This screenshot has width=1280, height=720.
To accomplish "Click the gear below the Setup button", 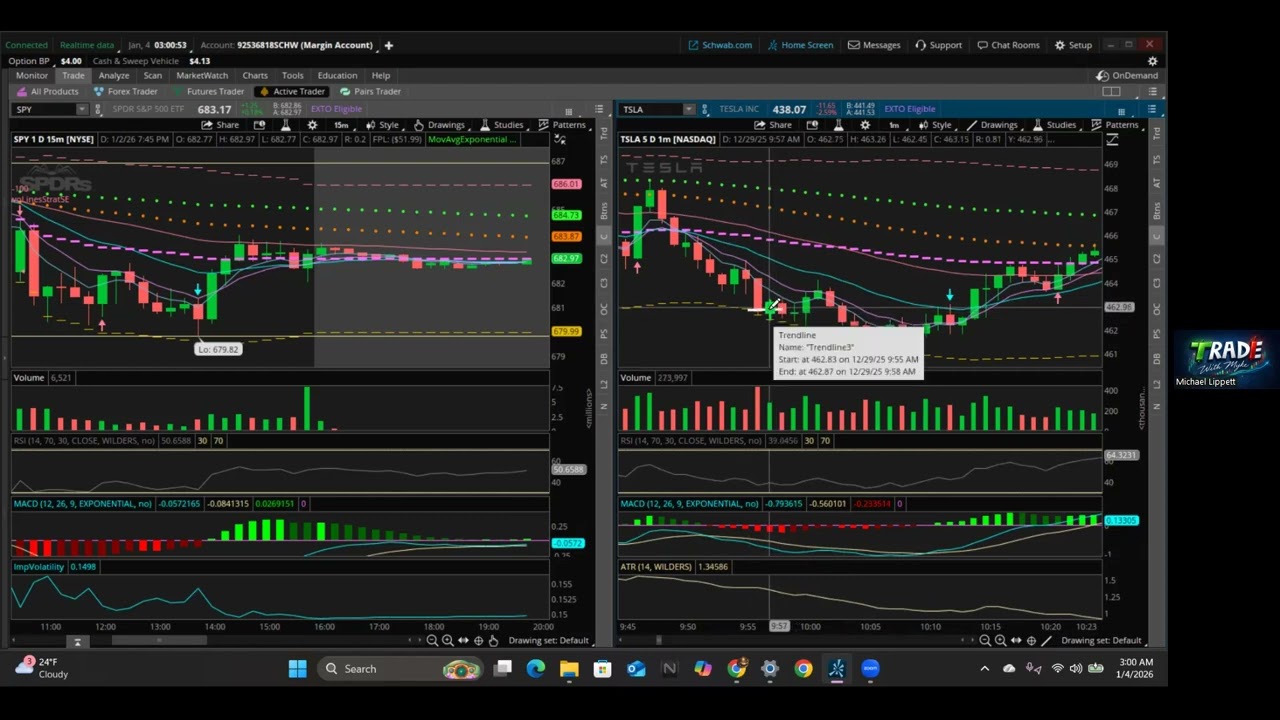I will [x=1152, y=61].
